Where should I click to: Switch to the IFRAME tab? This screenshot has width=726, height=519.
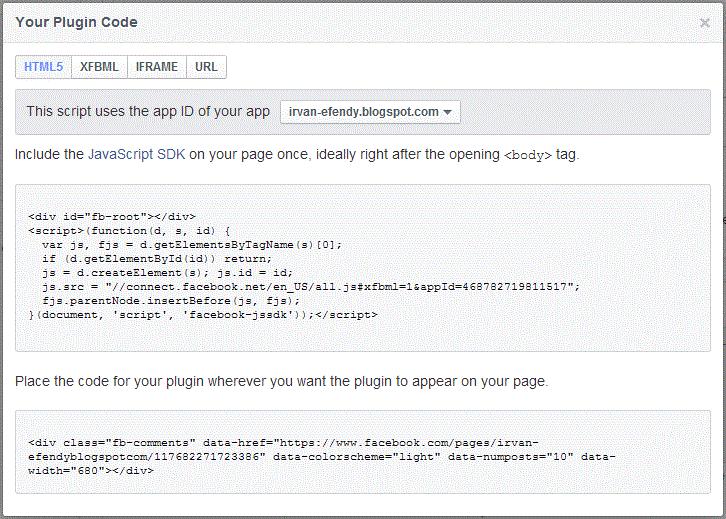pyautogui.click(x=156, y=67)
